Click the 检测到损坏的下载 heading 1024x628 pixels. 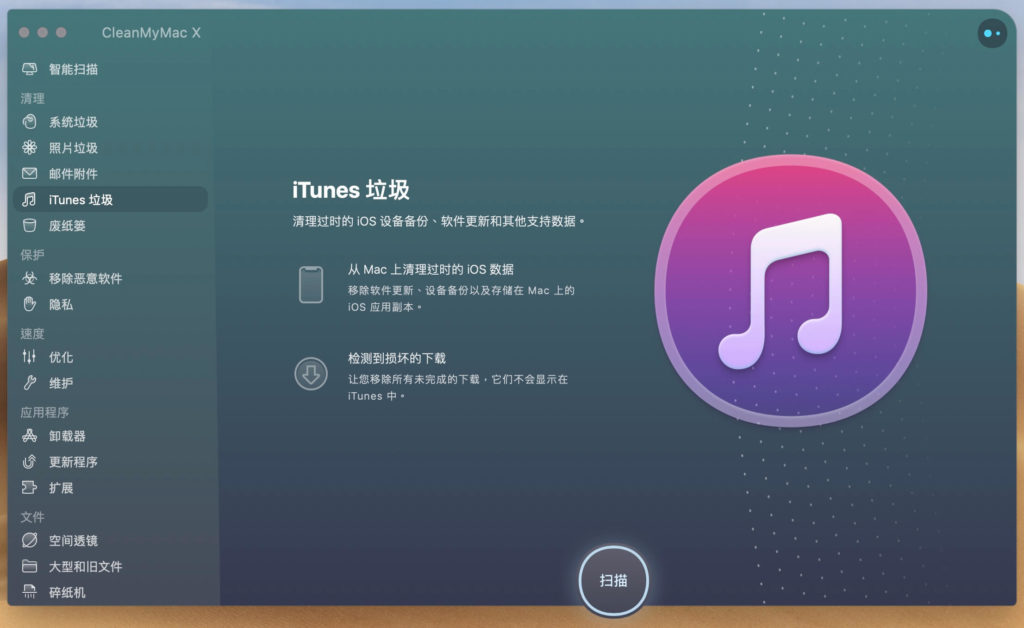point(396,358)
